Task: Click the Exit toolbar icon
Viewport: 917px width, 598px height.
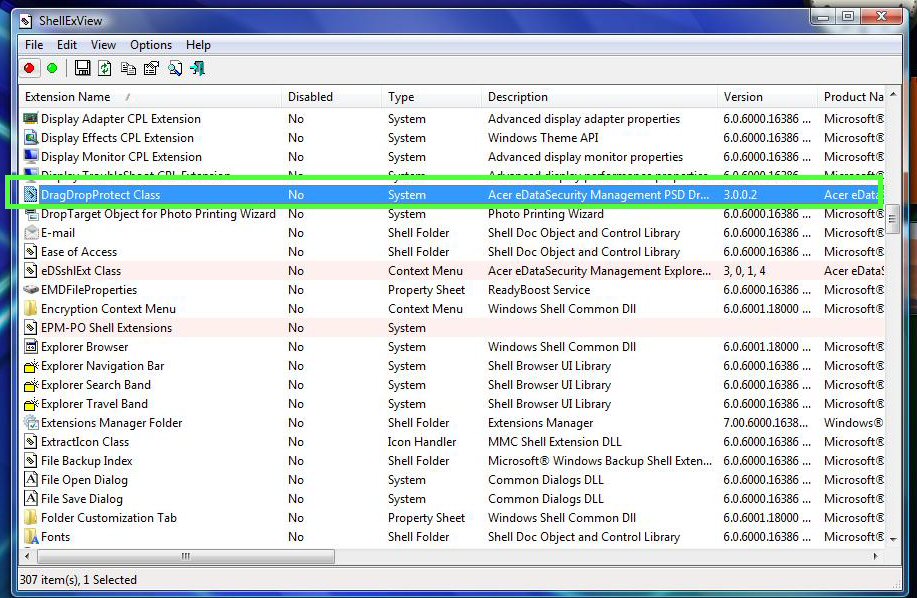Action: click(198, 68)
